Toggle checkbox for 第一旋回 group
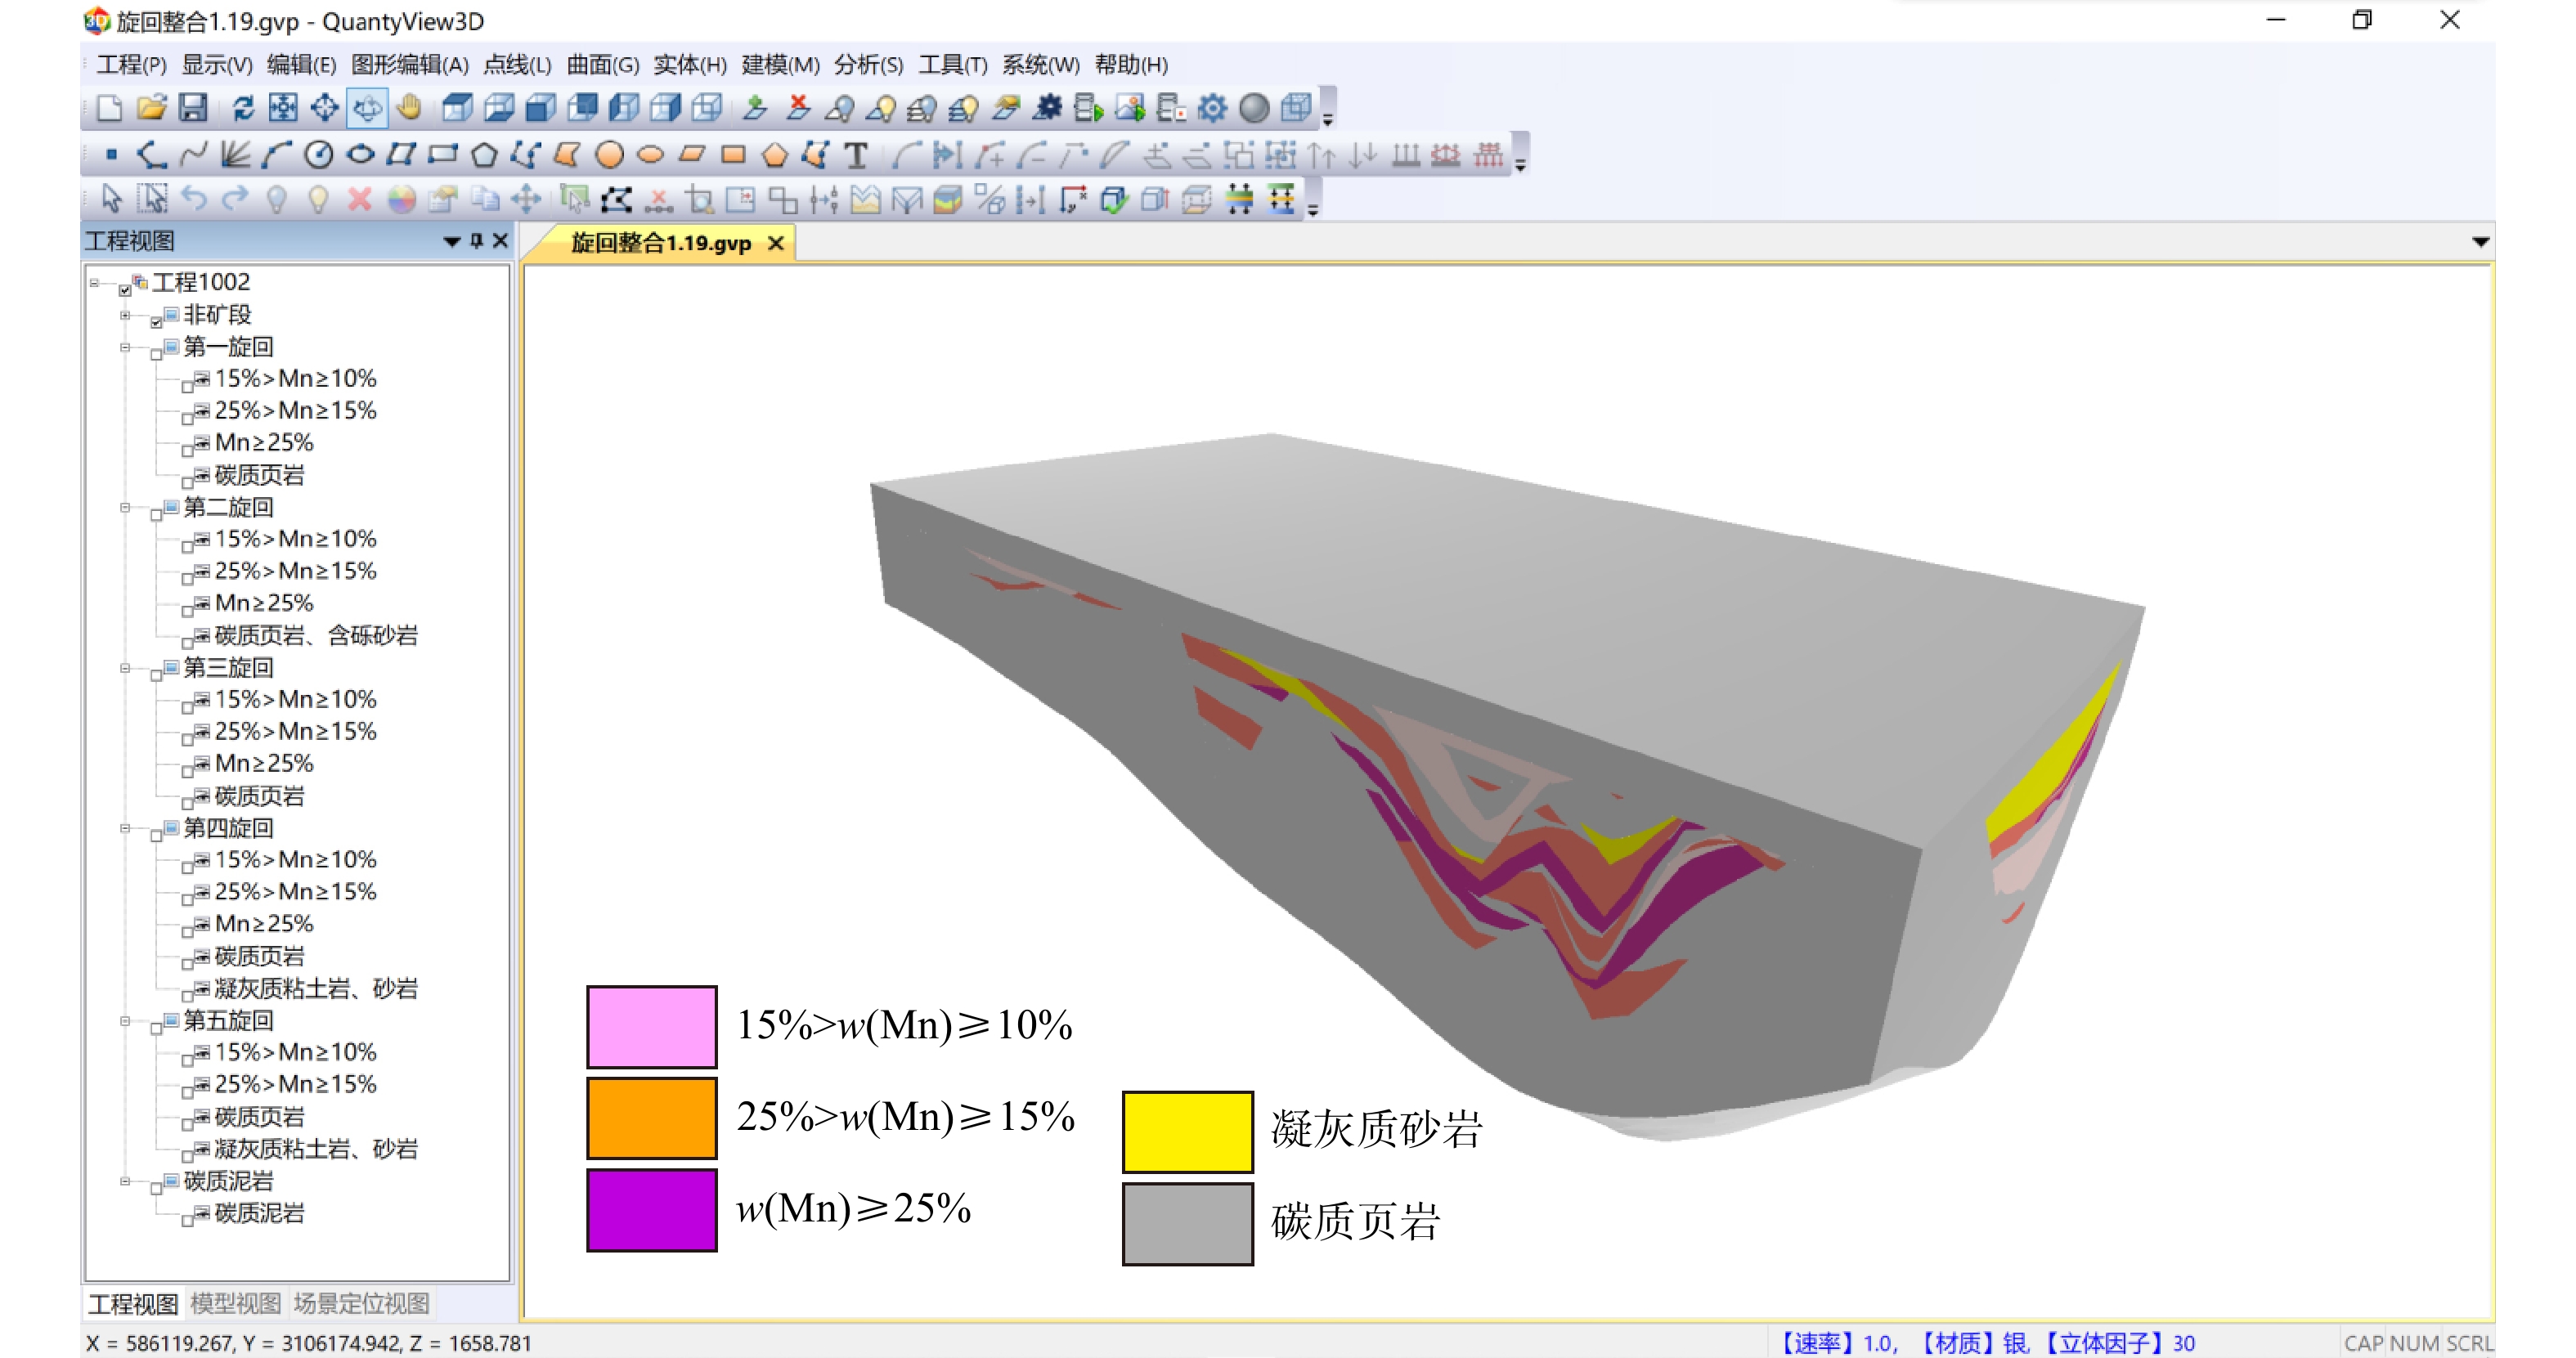Viewport: 2576px width, 1358px height. [x=157, y=354]
